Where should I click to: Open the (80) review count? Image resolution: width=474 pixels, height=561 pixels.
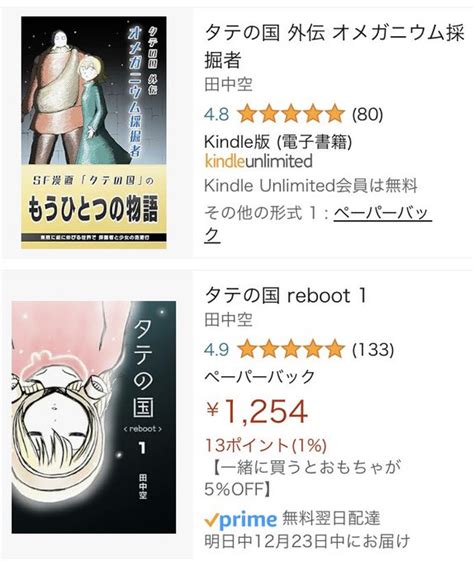click(367, 114)
